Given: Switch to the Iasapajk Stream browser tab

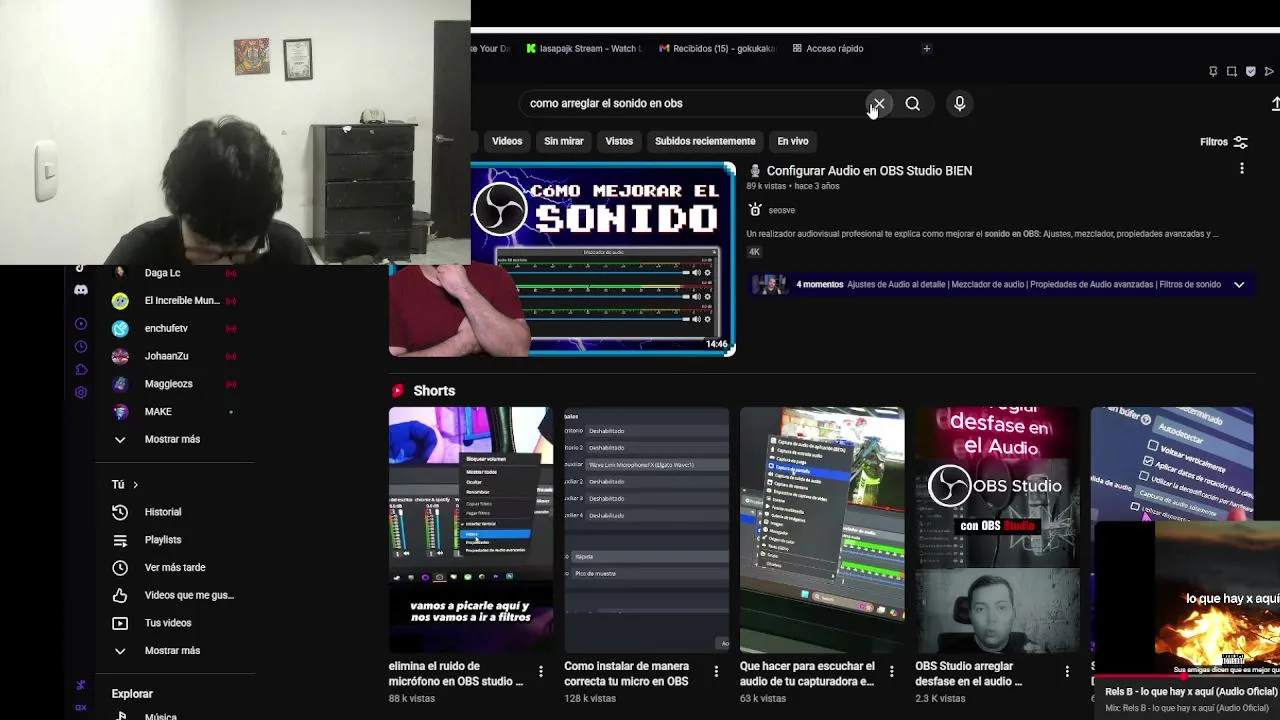Looking at the screenshot, I should tap(583, 48).
